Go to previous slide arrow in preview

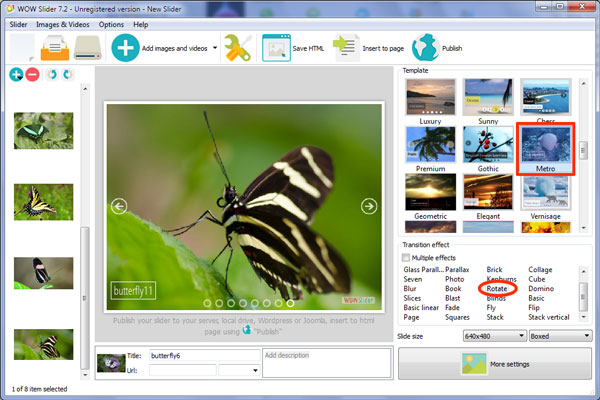point(119,207)
